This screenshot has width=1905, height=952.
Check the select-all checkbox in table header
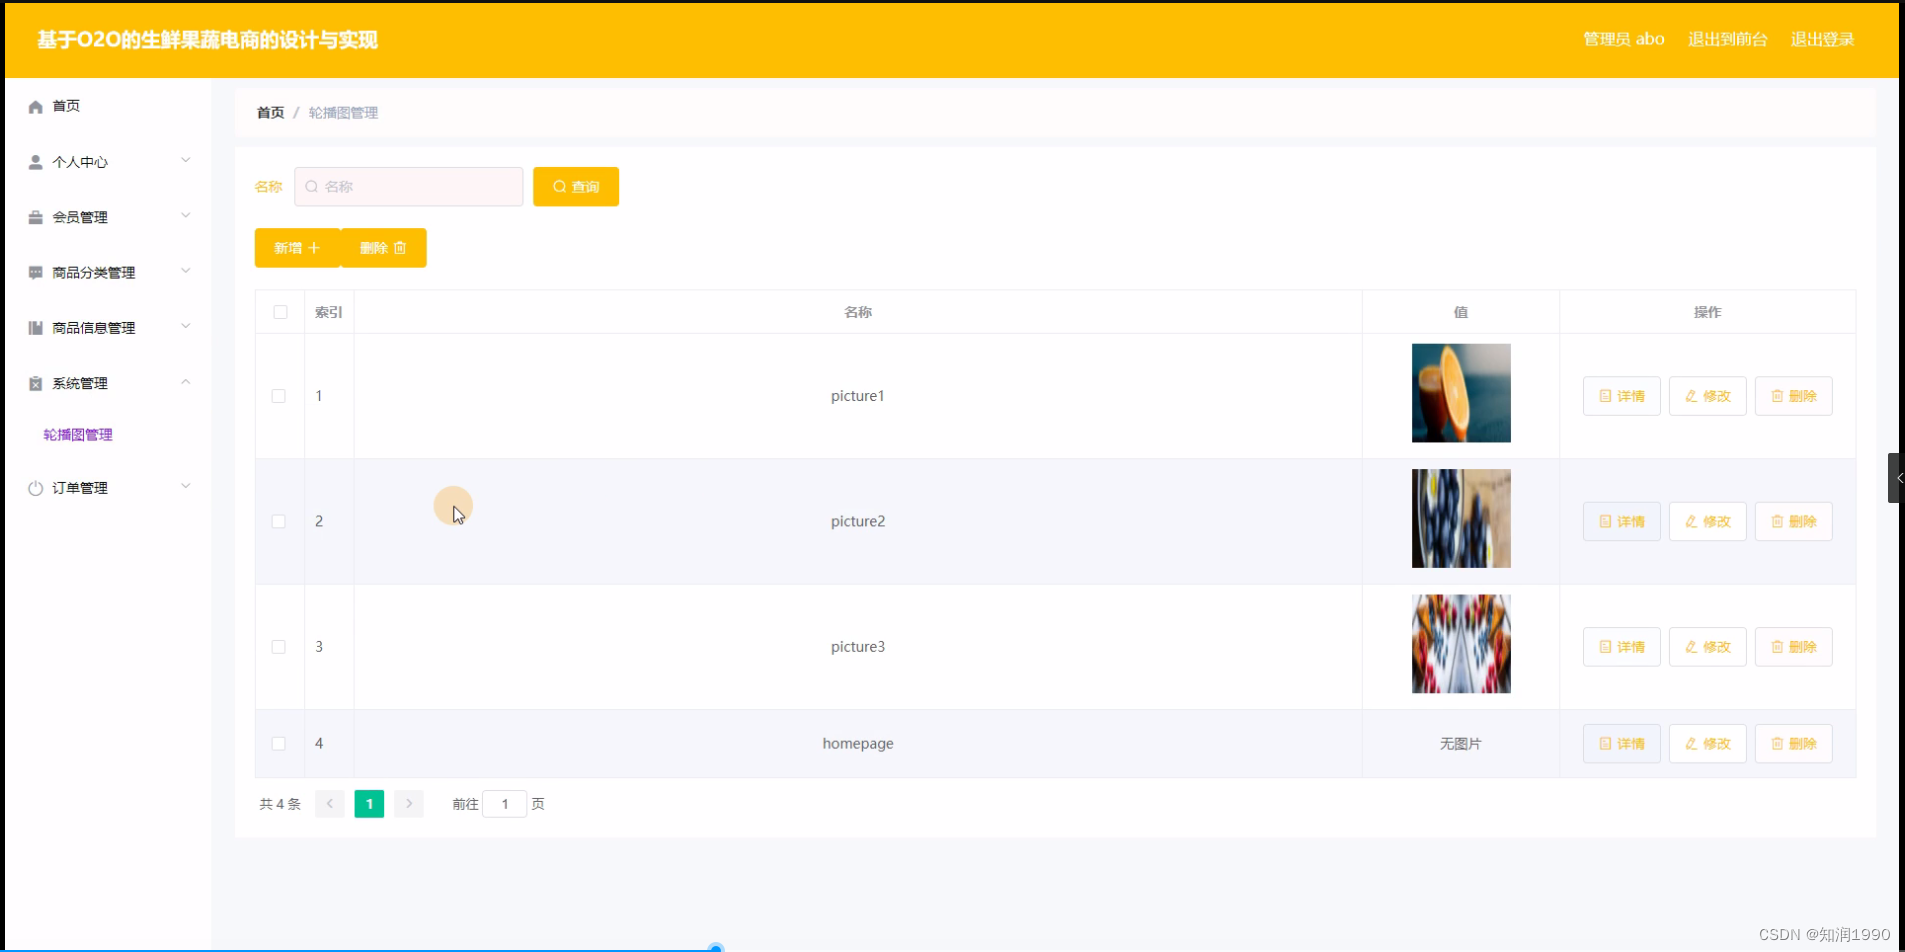(280, 312)
